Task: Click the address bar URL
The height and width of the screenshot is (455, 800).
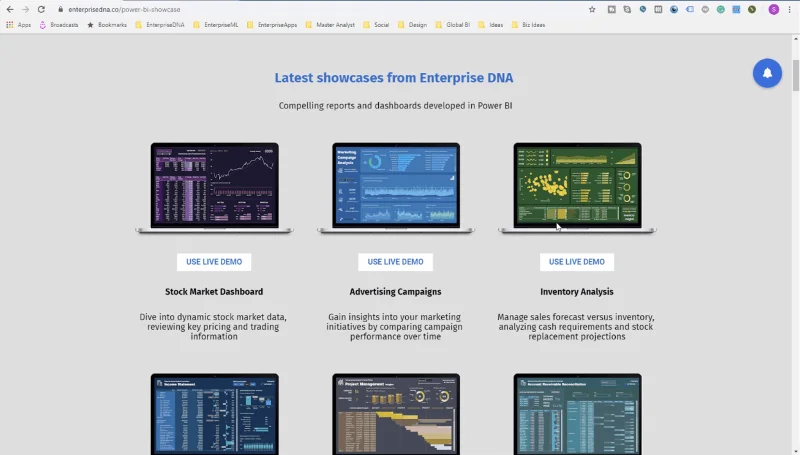Action: coord(124,9)
